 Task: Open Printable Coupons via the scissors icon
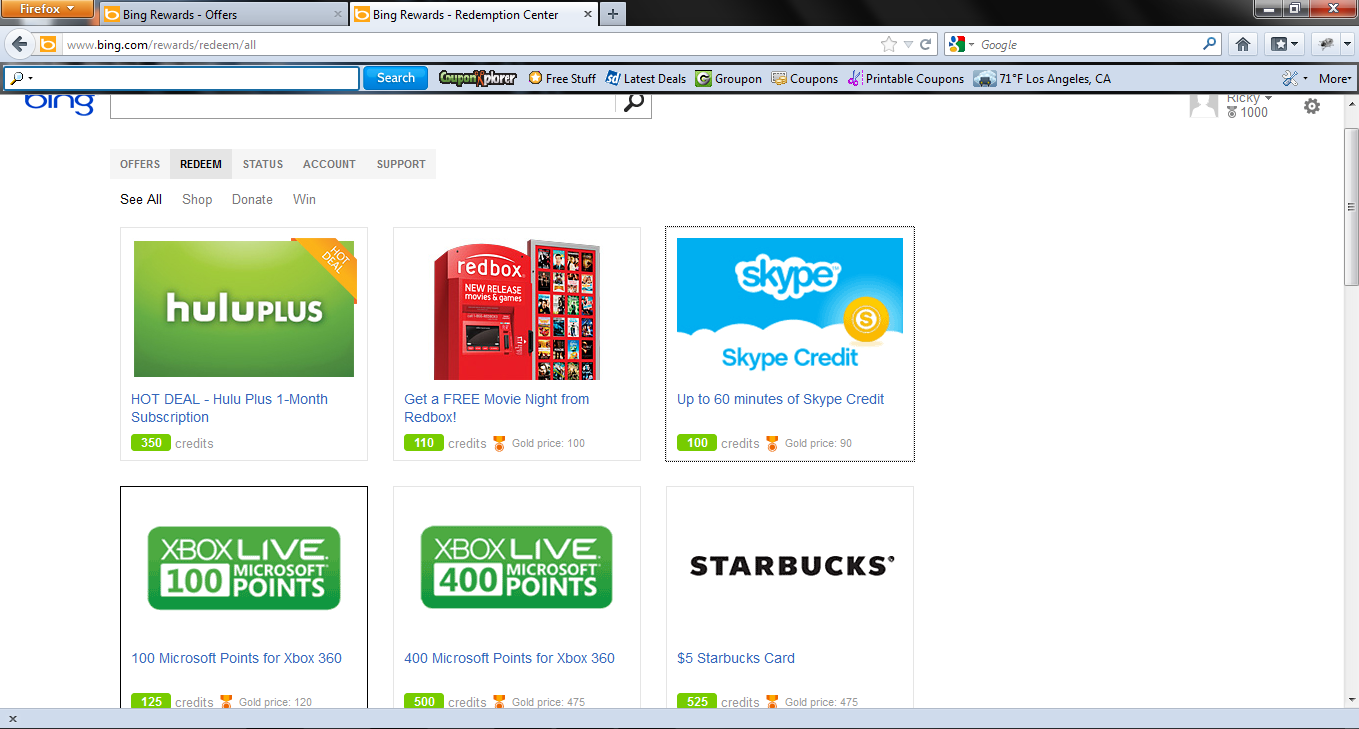853,78
